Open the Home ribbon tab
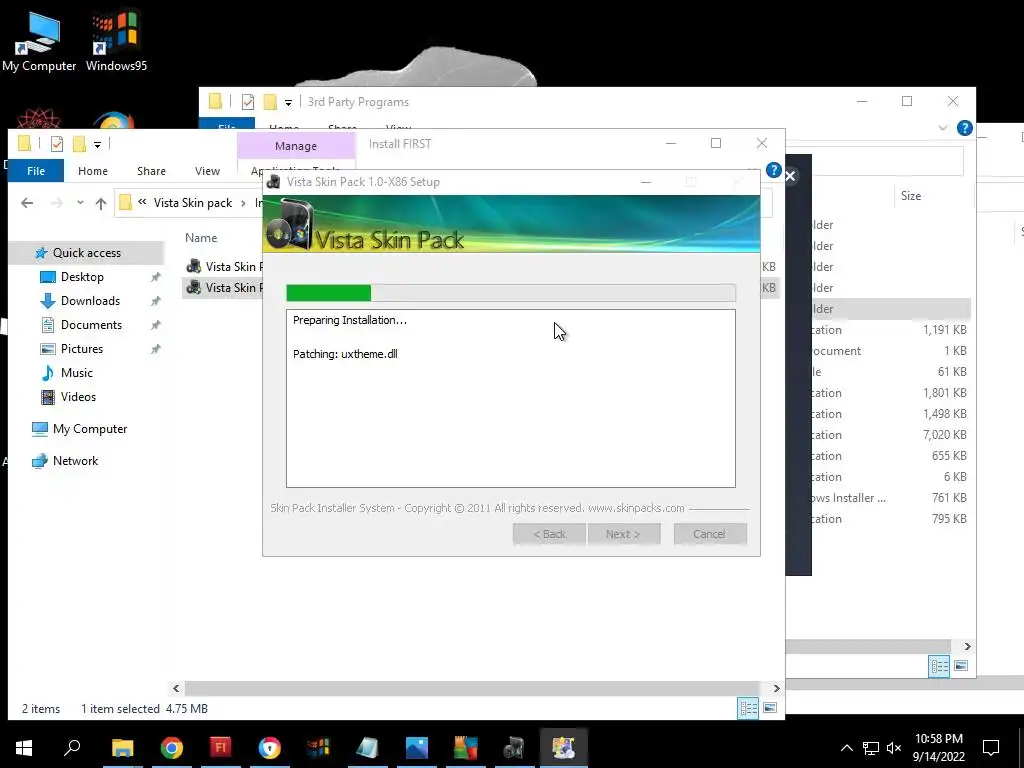The height and width of the screenshot is (768, 1024). click(93, 171)
